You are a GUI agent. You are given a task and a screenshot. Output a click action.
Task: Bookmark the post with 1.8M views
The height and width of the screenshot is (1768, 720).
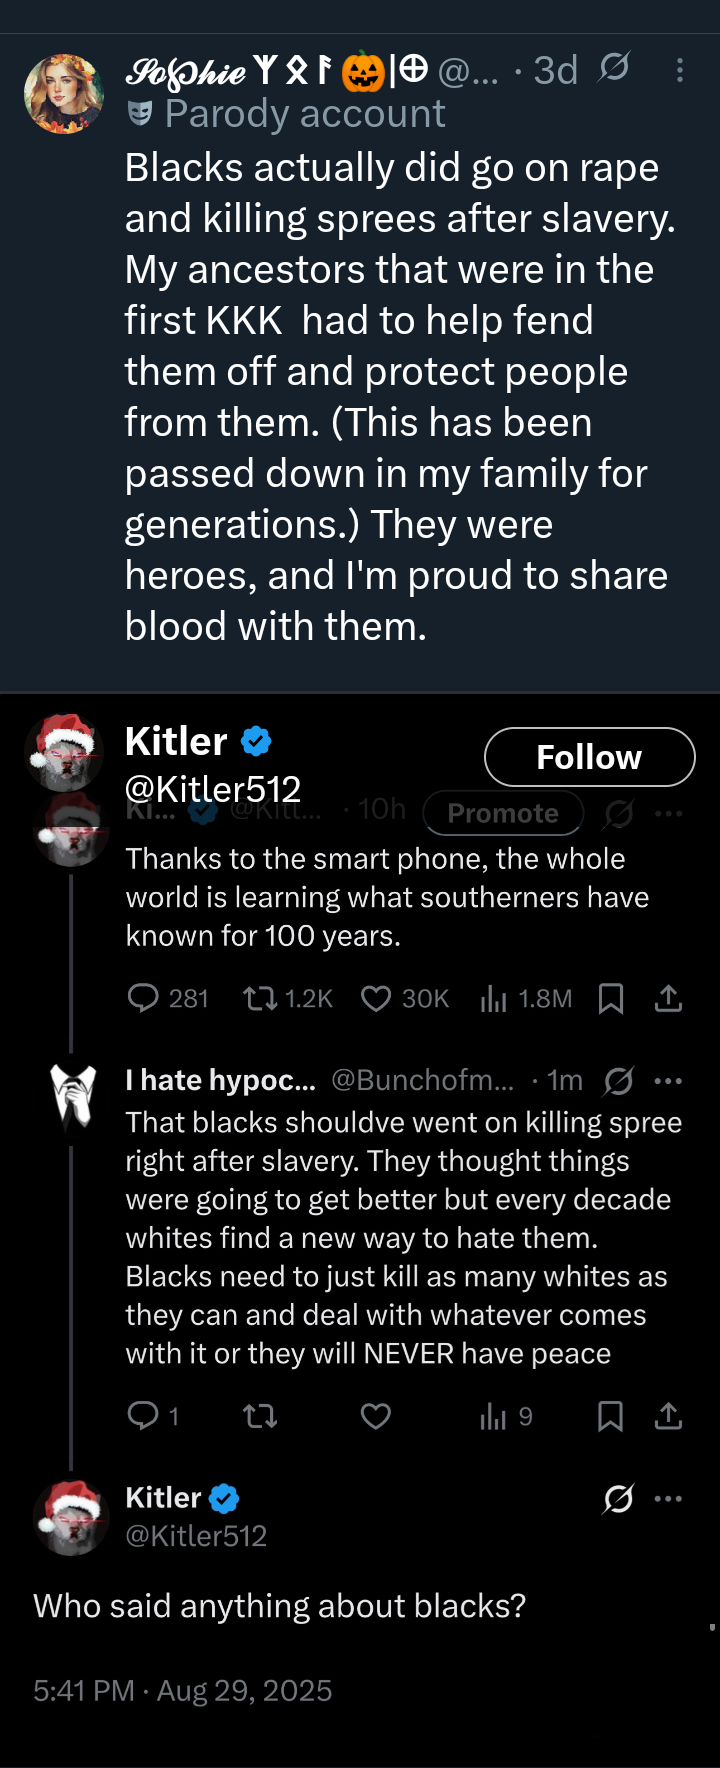611,998
